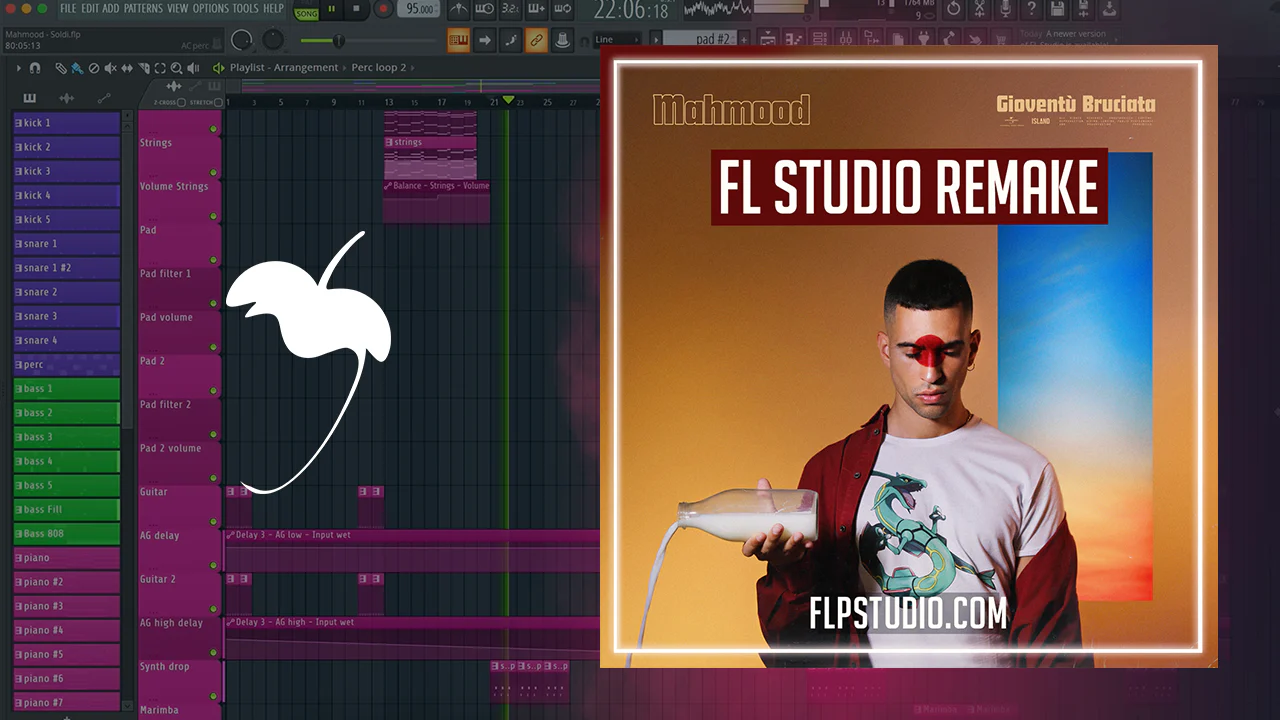Click the master pitch knob

pyautogui.click(x=273, y=41)
